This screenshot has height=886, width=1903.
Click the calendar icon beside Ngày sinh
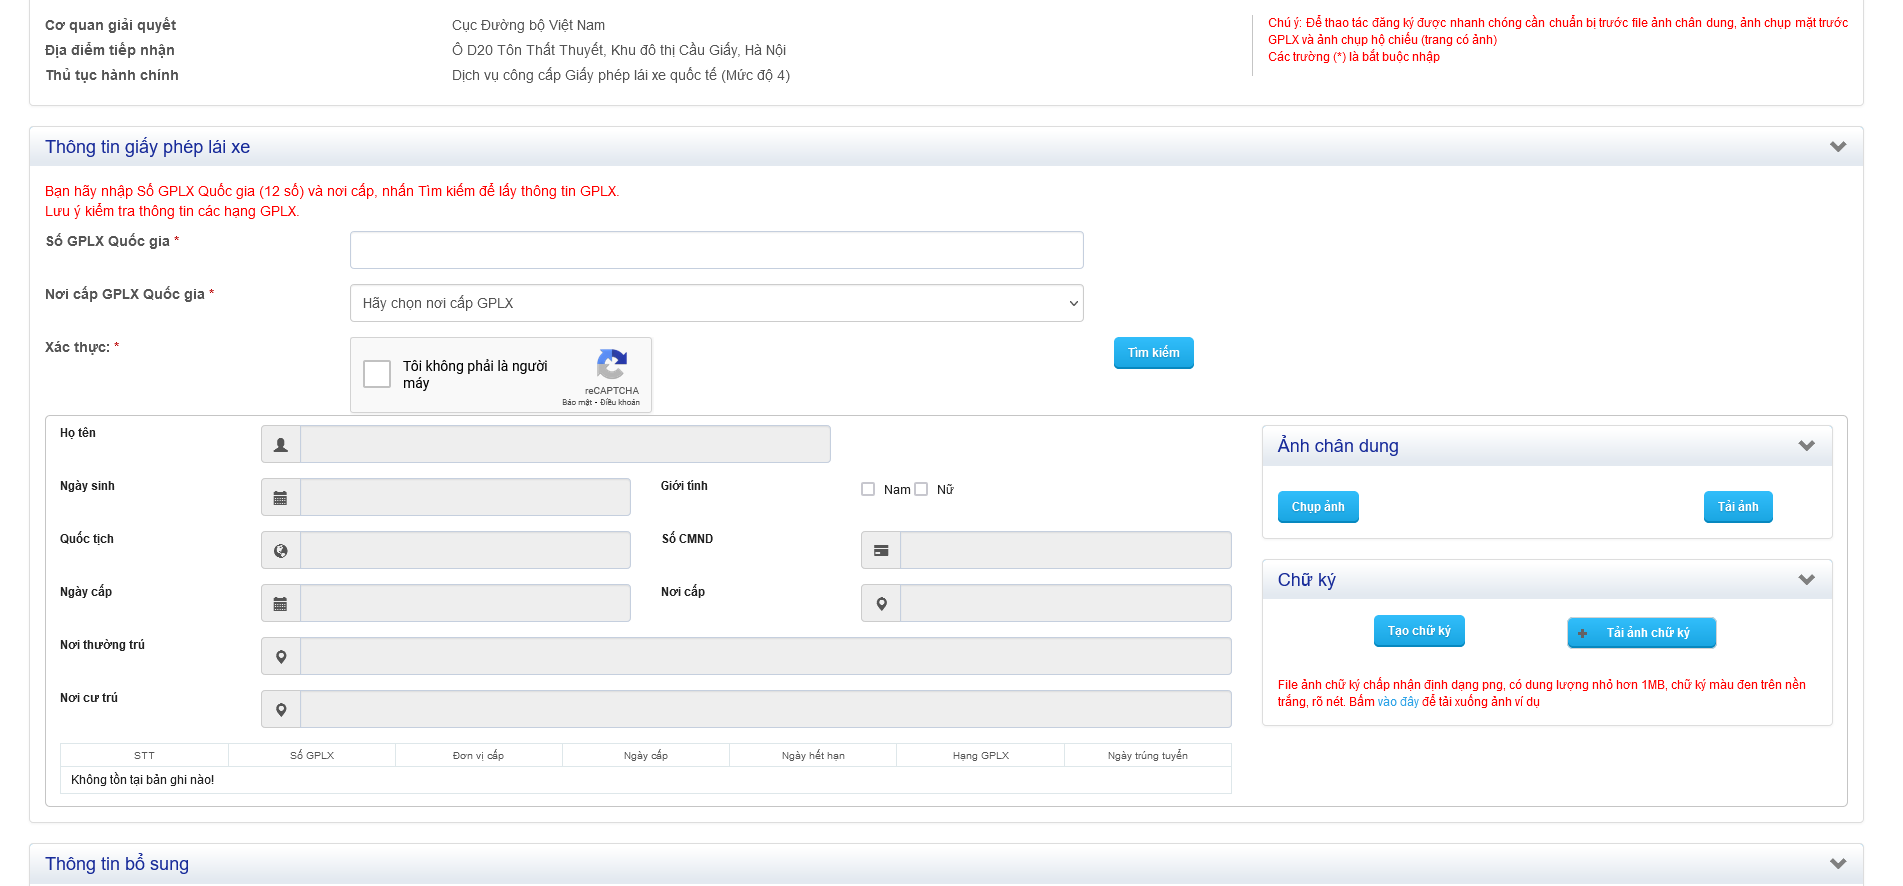pyautogui.click(x=281, y=497)
